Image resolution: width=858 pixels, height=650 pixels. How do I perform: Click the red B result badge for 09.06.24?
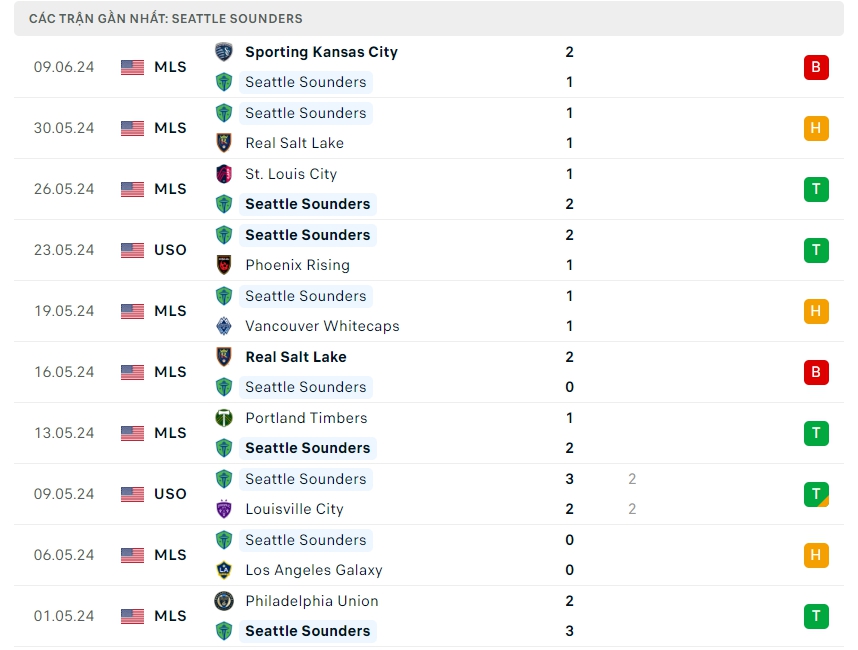[x=816, y=67]
